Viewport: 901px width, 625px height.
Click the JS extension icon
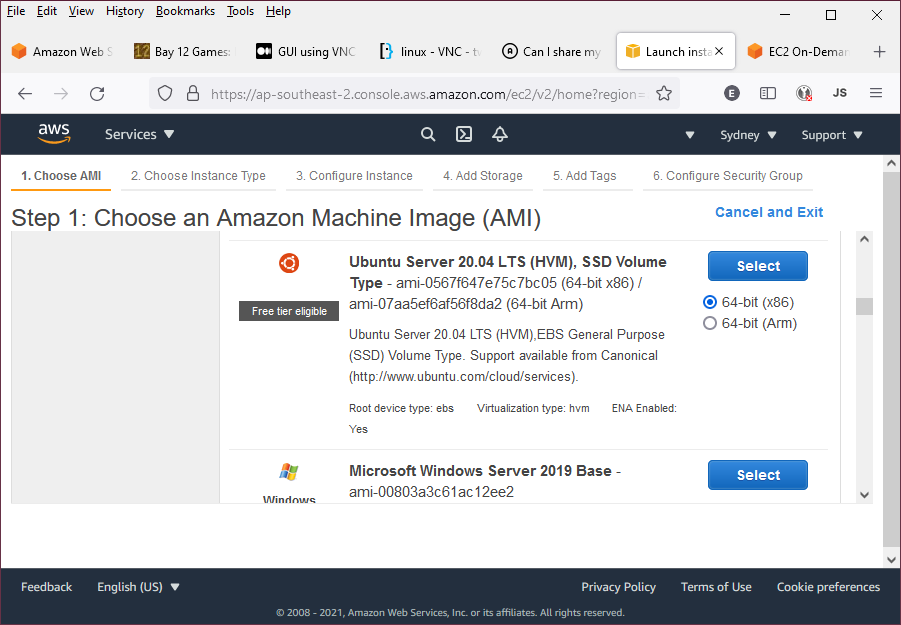[x=840, y=93]
